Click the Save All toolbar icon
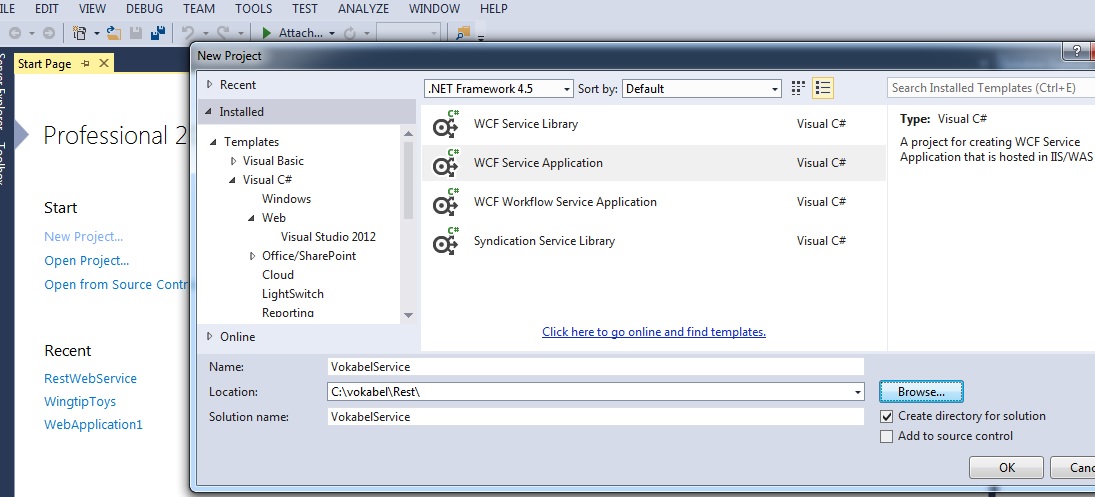1095x497 pixels. point(159,33)
